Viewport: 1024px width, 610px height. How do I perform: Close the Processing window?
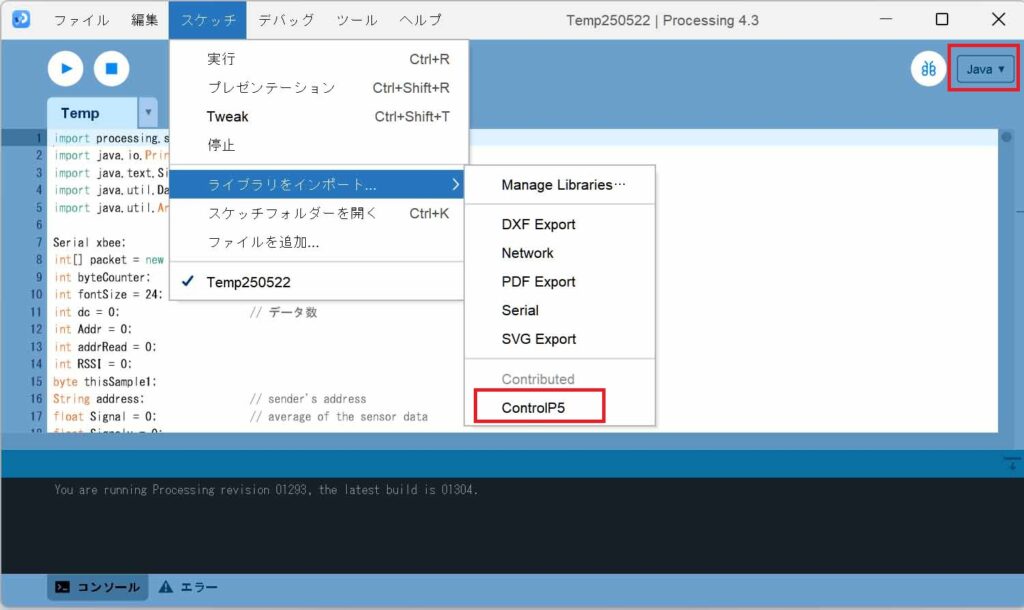tap(998, 20)
